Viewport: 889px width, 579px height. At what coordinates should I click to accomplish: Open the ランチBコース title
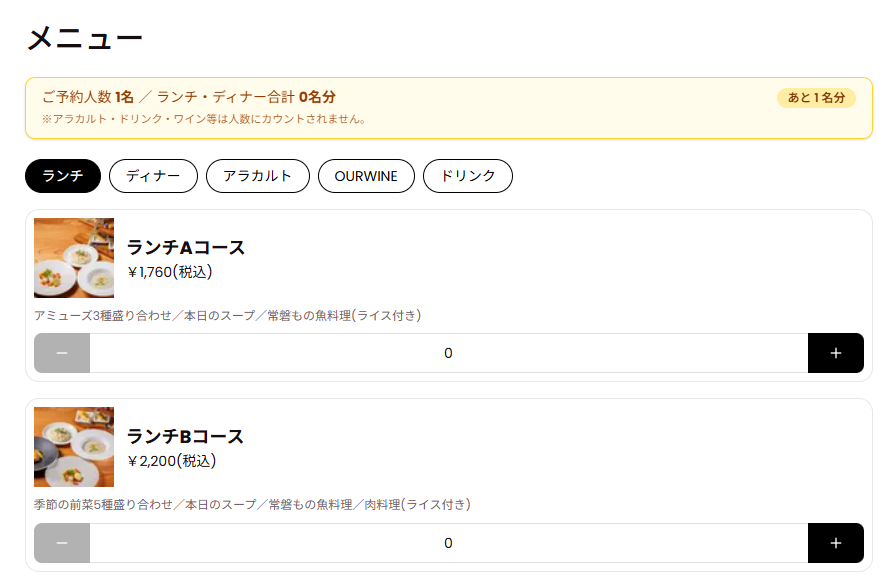tap(186, 437)
